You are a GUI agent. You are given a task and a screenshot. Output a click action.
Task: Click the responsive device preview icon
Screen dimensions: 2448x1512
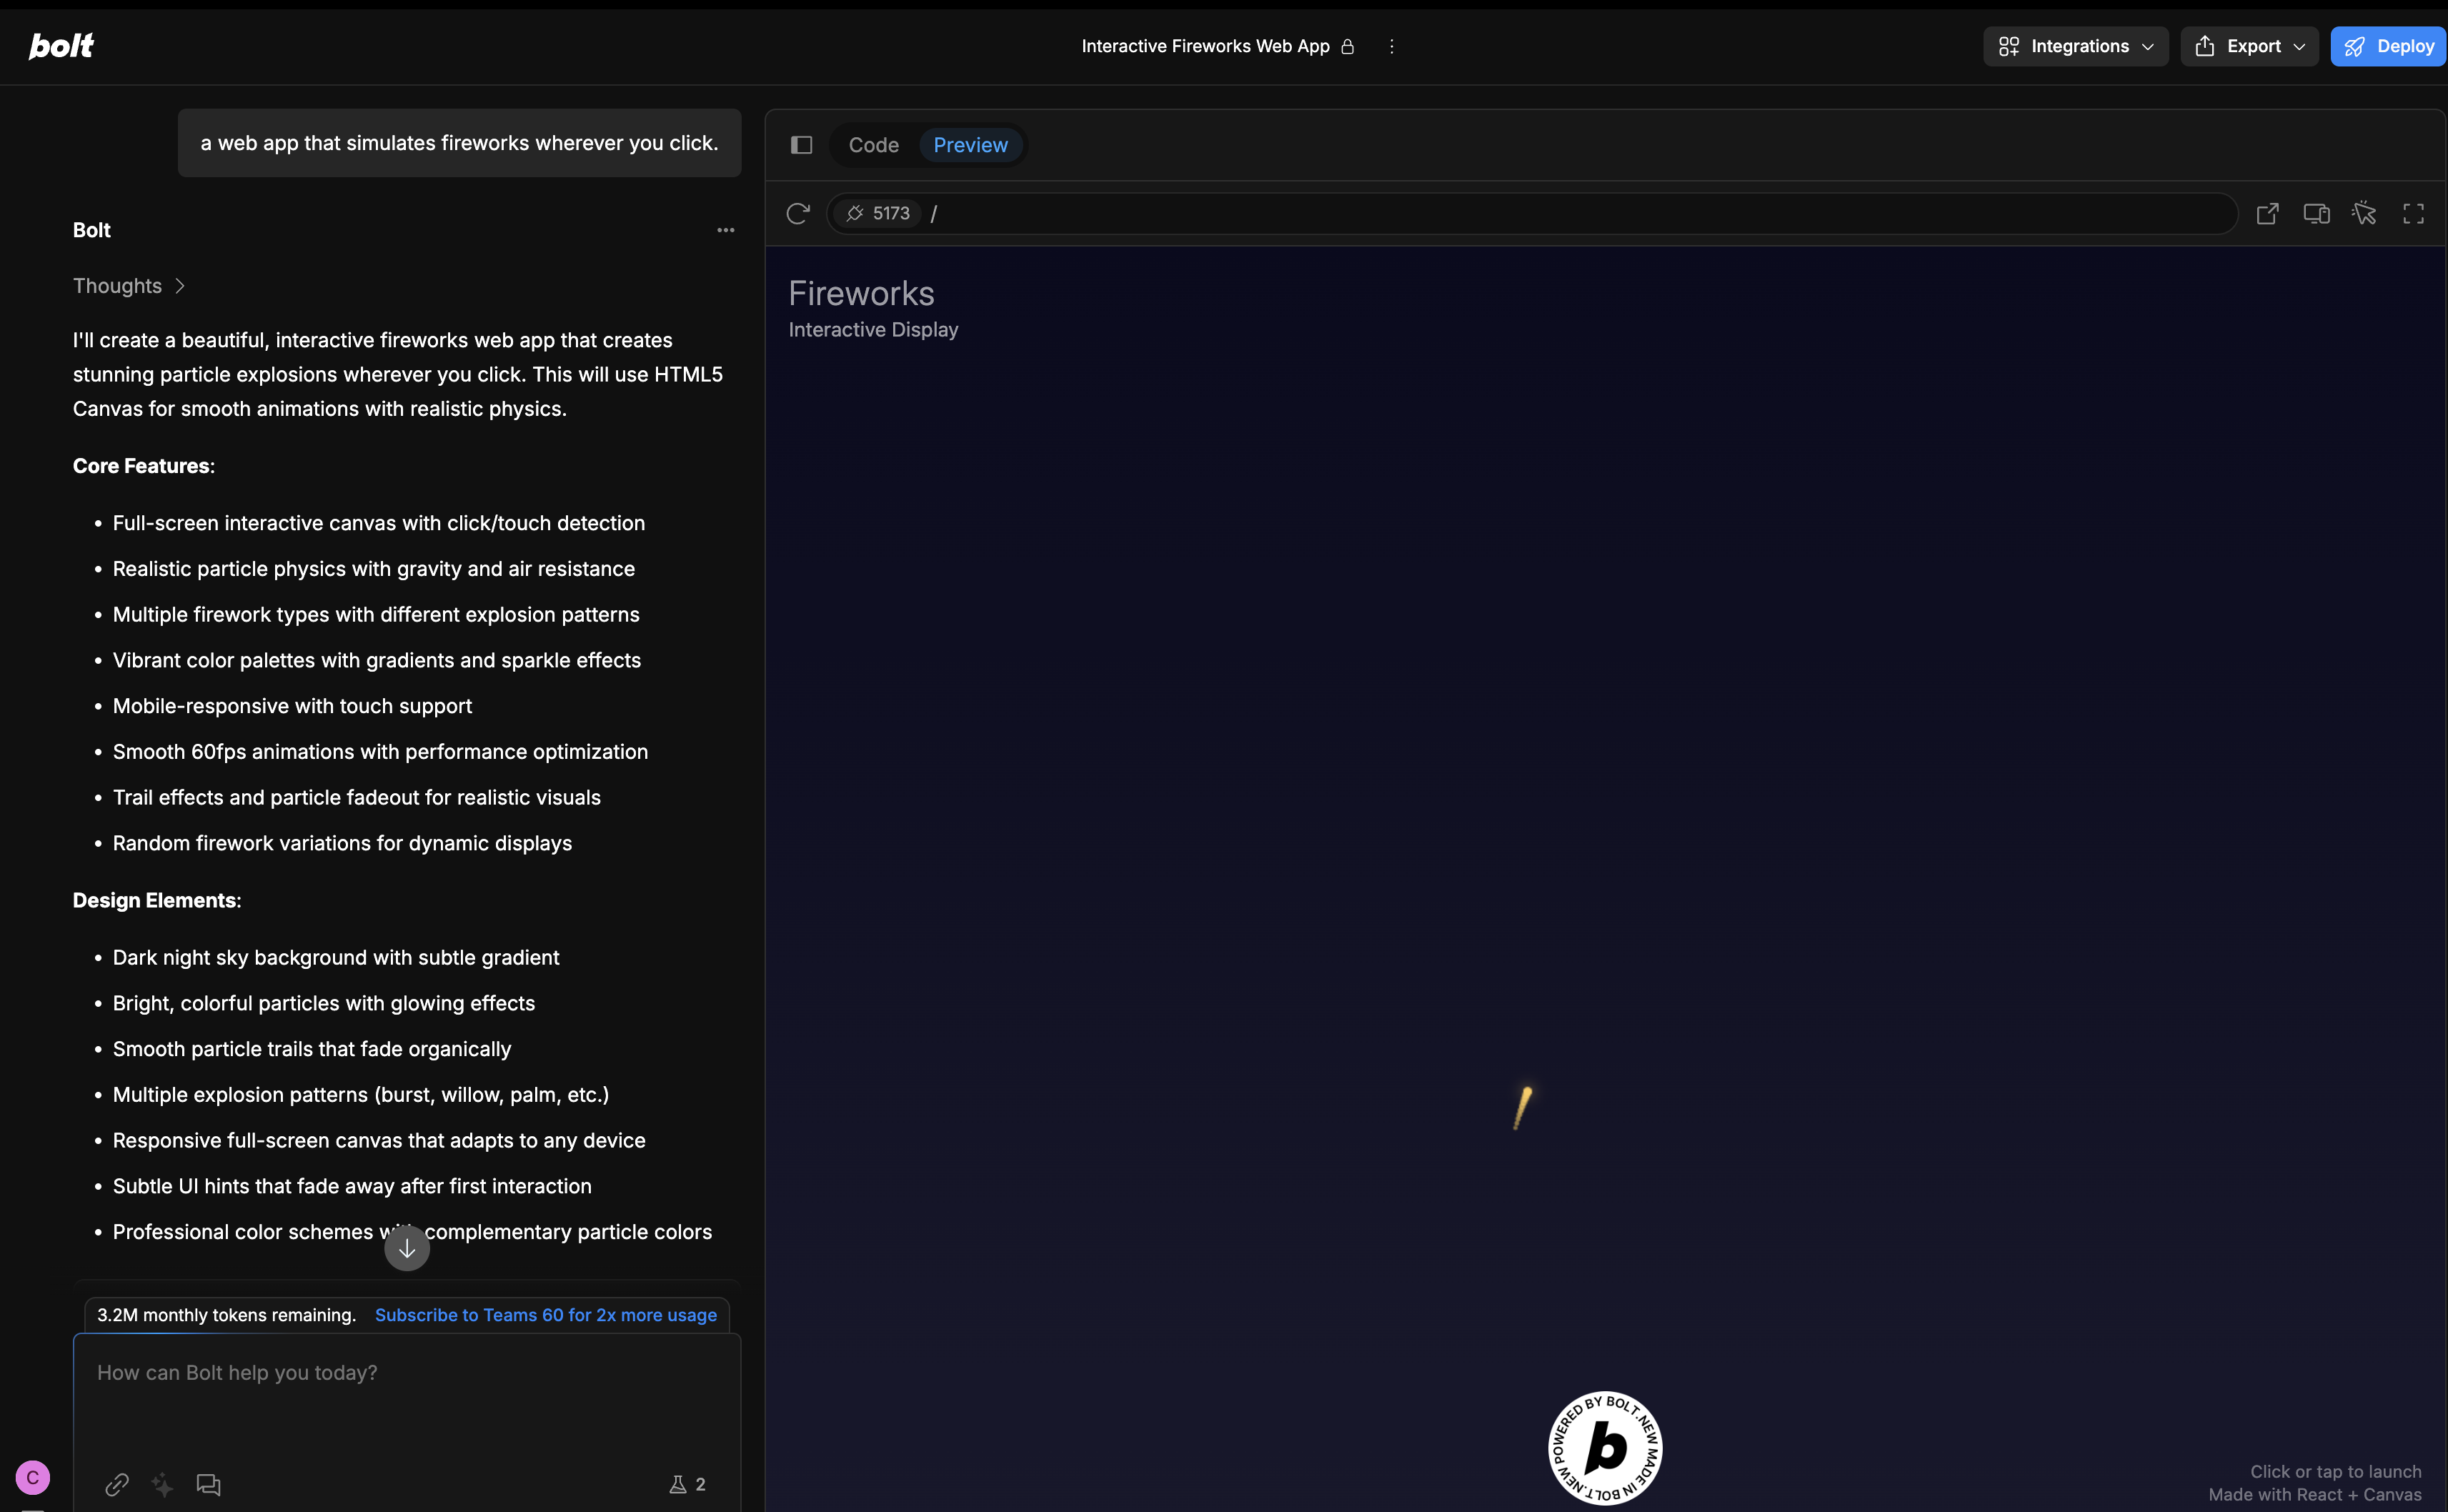(2316, 213)
